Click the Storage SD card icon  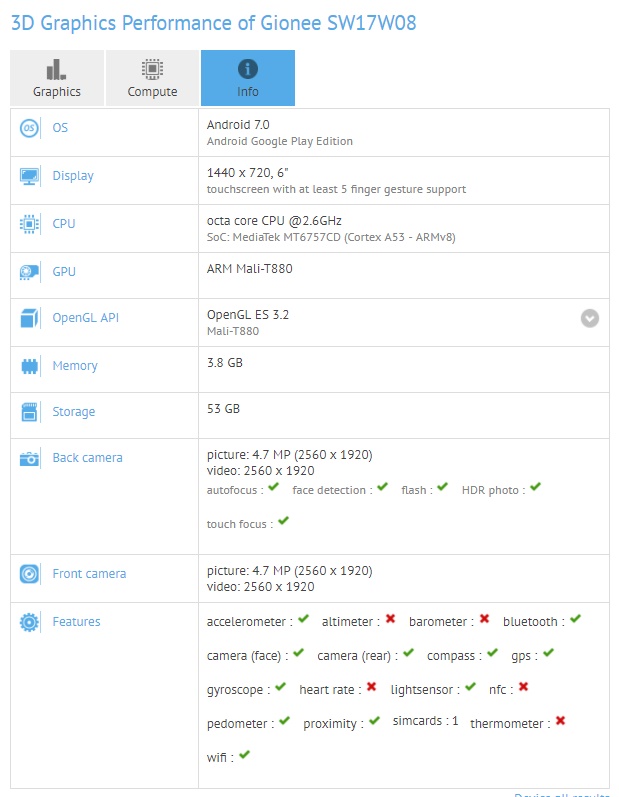(x=29, y=412)
